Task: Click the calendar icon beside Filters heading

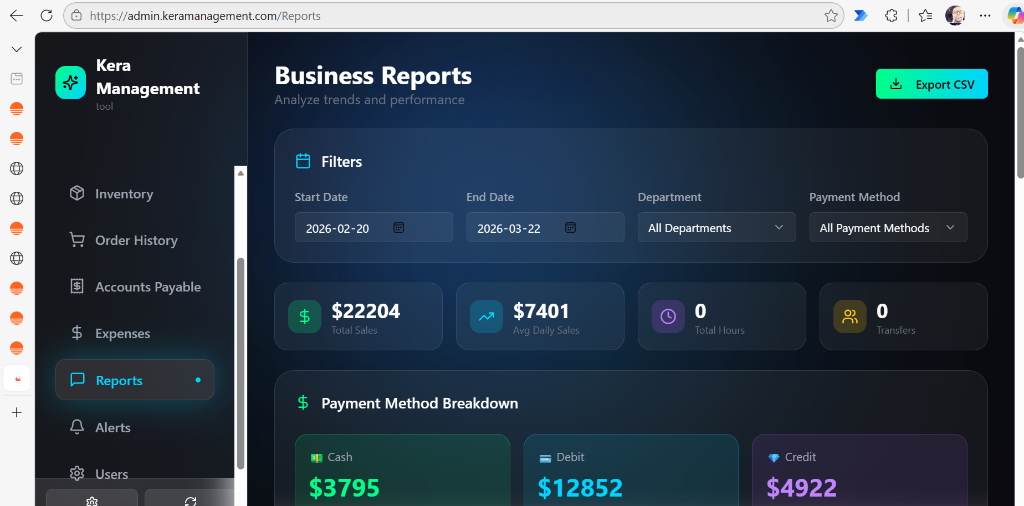Action: (x=303, y=161)
